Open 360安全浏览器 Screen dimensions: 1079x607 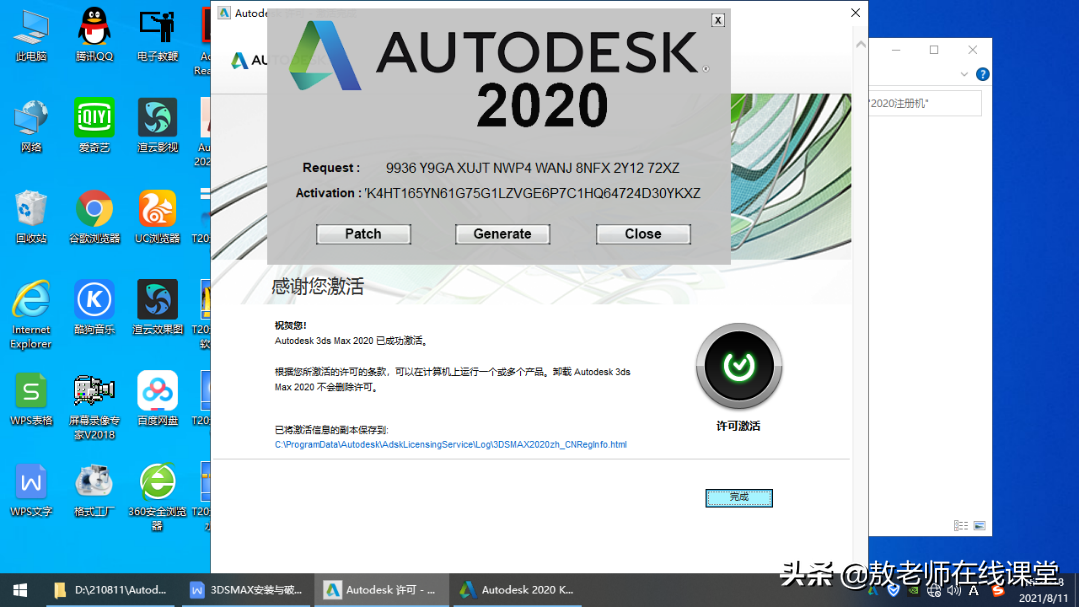click(157, 483)
